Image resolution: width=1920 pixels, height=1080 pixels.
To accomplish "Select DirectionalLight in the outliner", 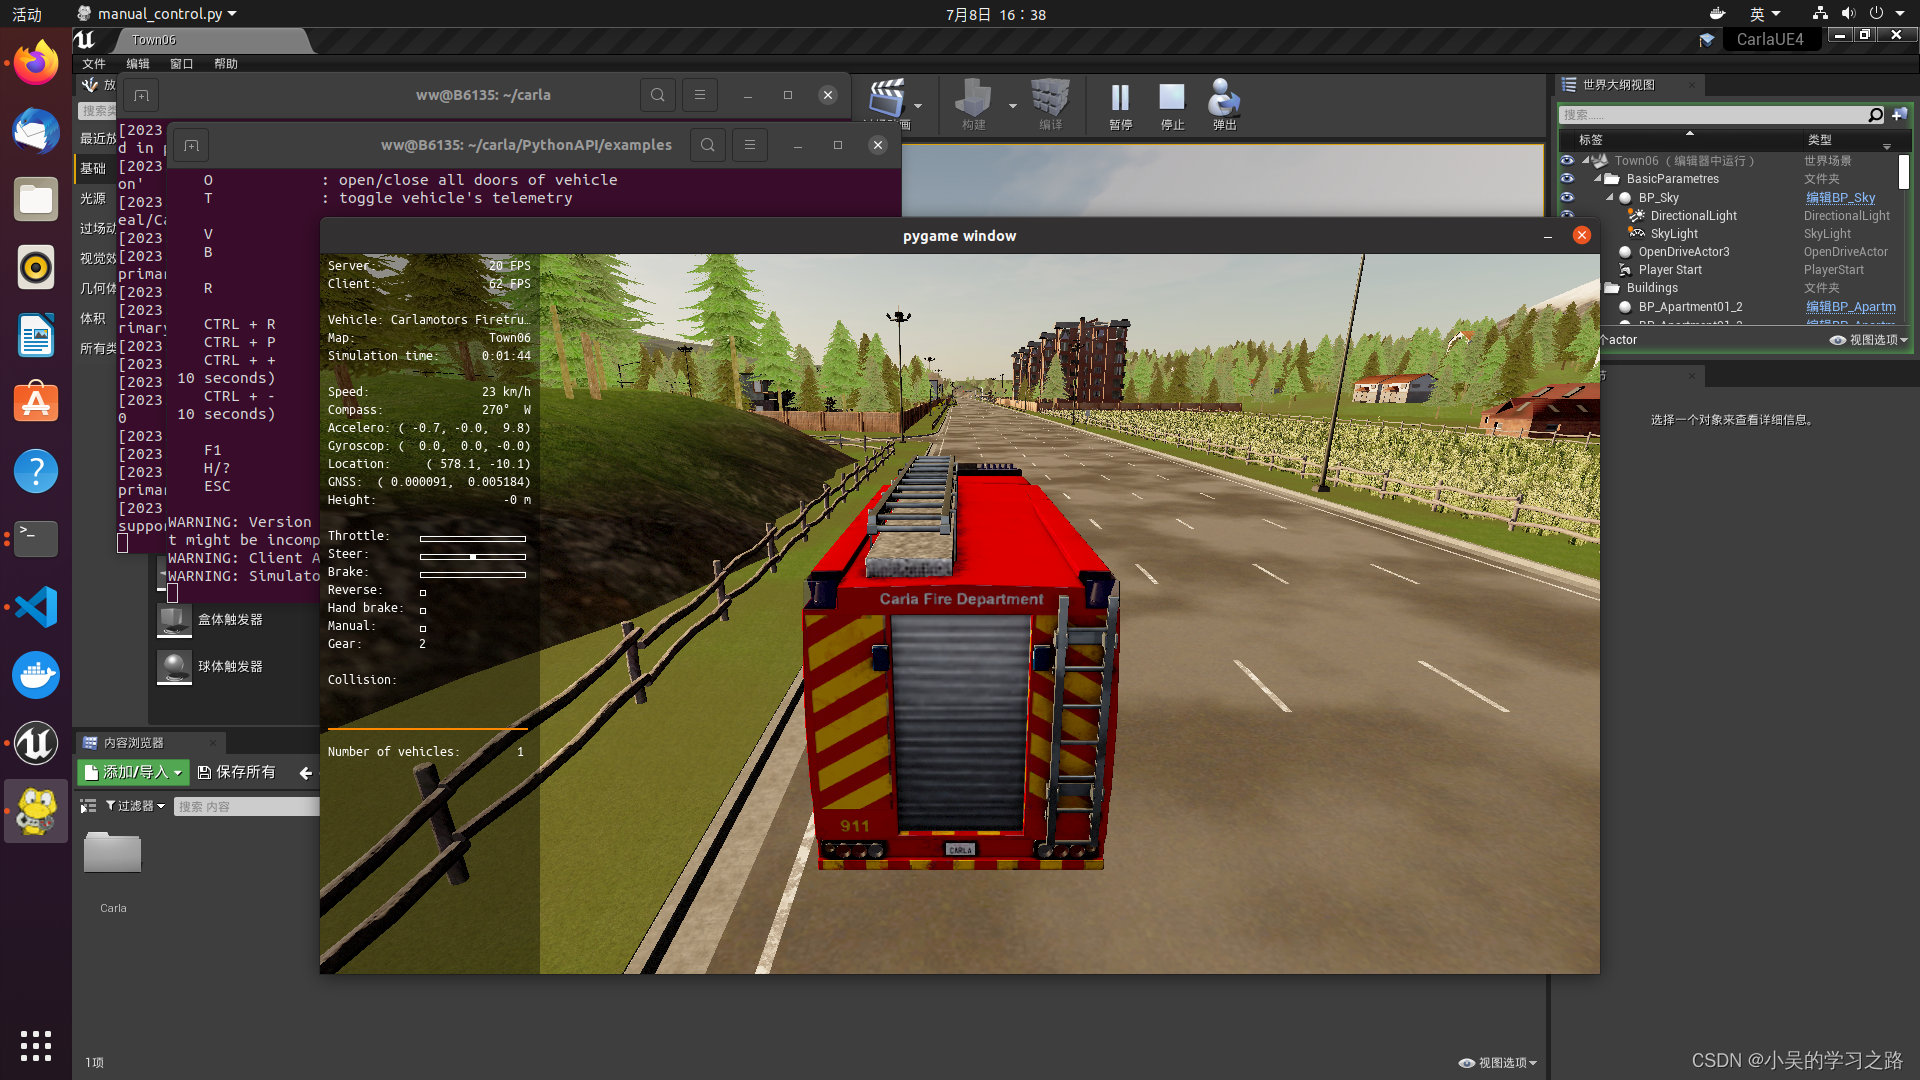I will [x=1693, y=216].
